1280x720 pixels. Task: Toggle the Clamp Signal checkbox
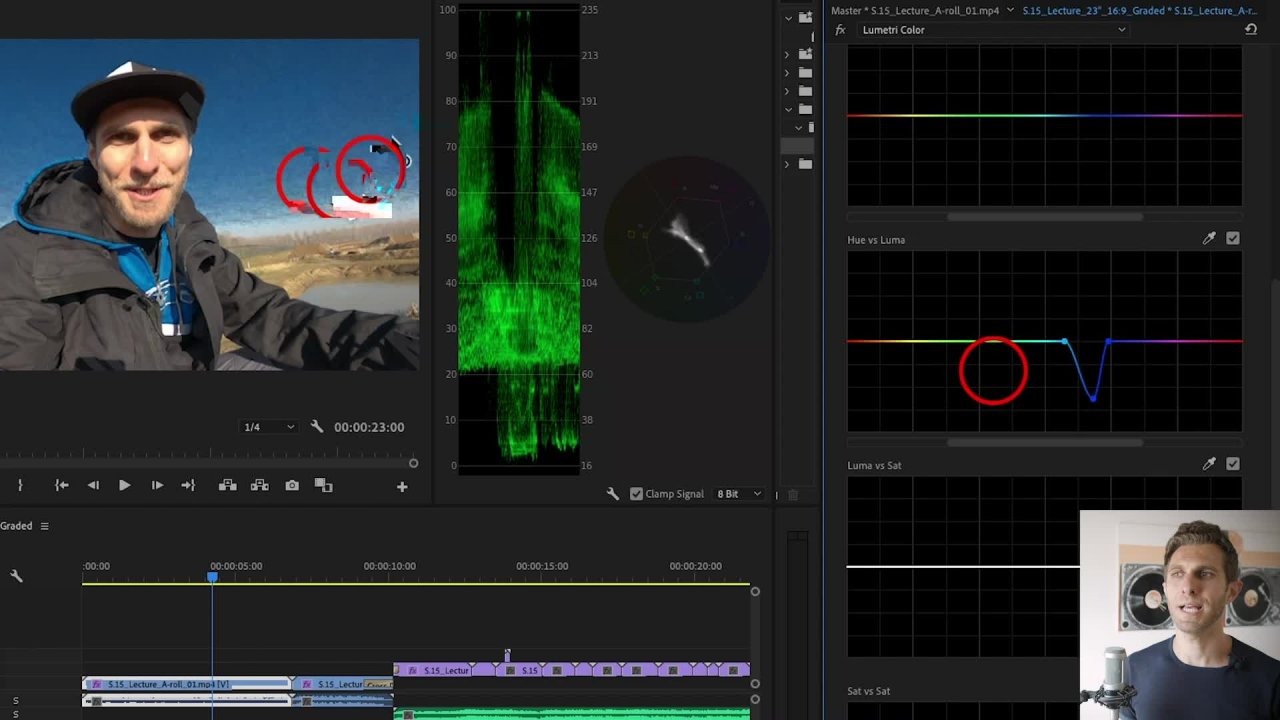[636, 494]
